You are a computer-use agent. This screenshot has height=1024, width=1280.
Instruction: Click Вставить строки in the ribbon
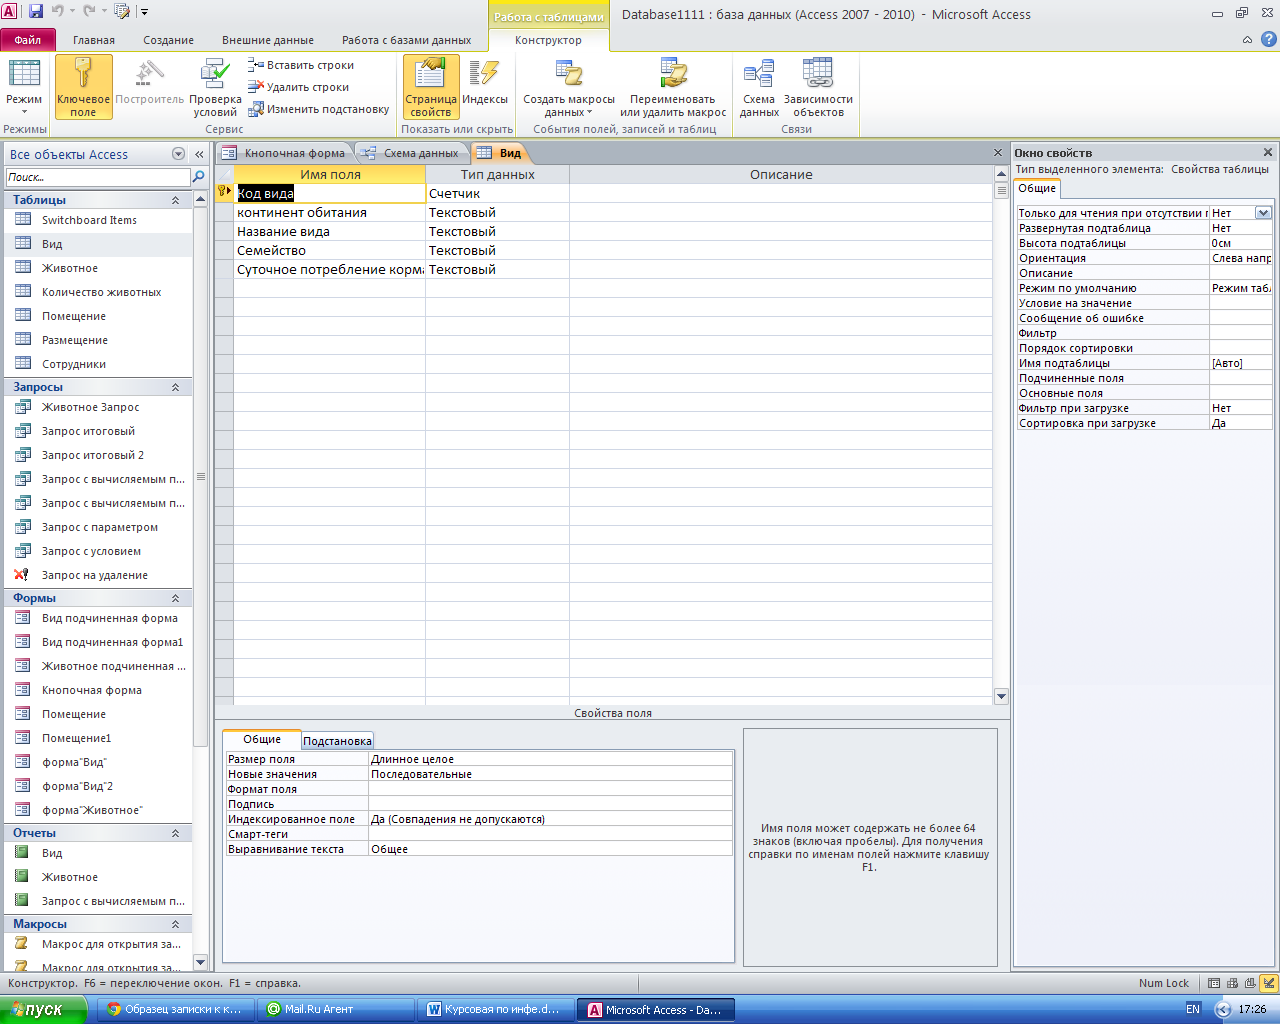301,65
